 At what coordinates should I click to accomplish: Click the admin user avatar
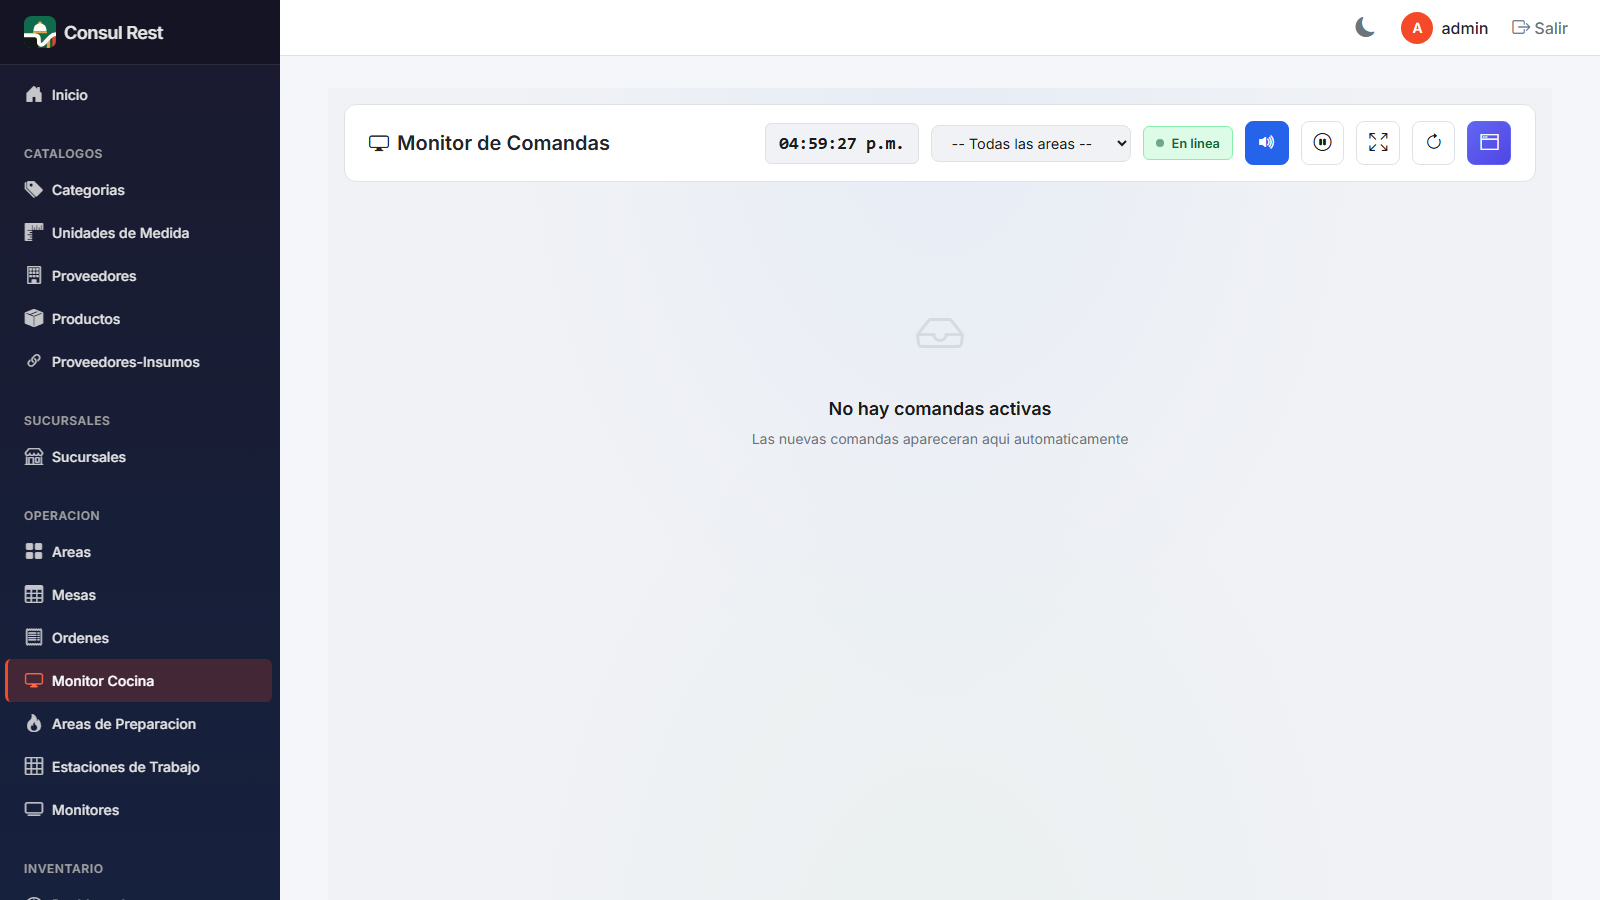(x=1417, y=28)
